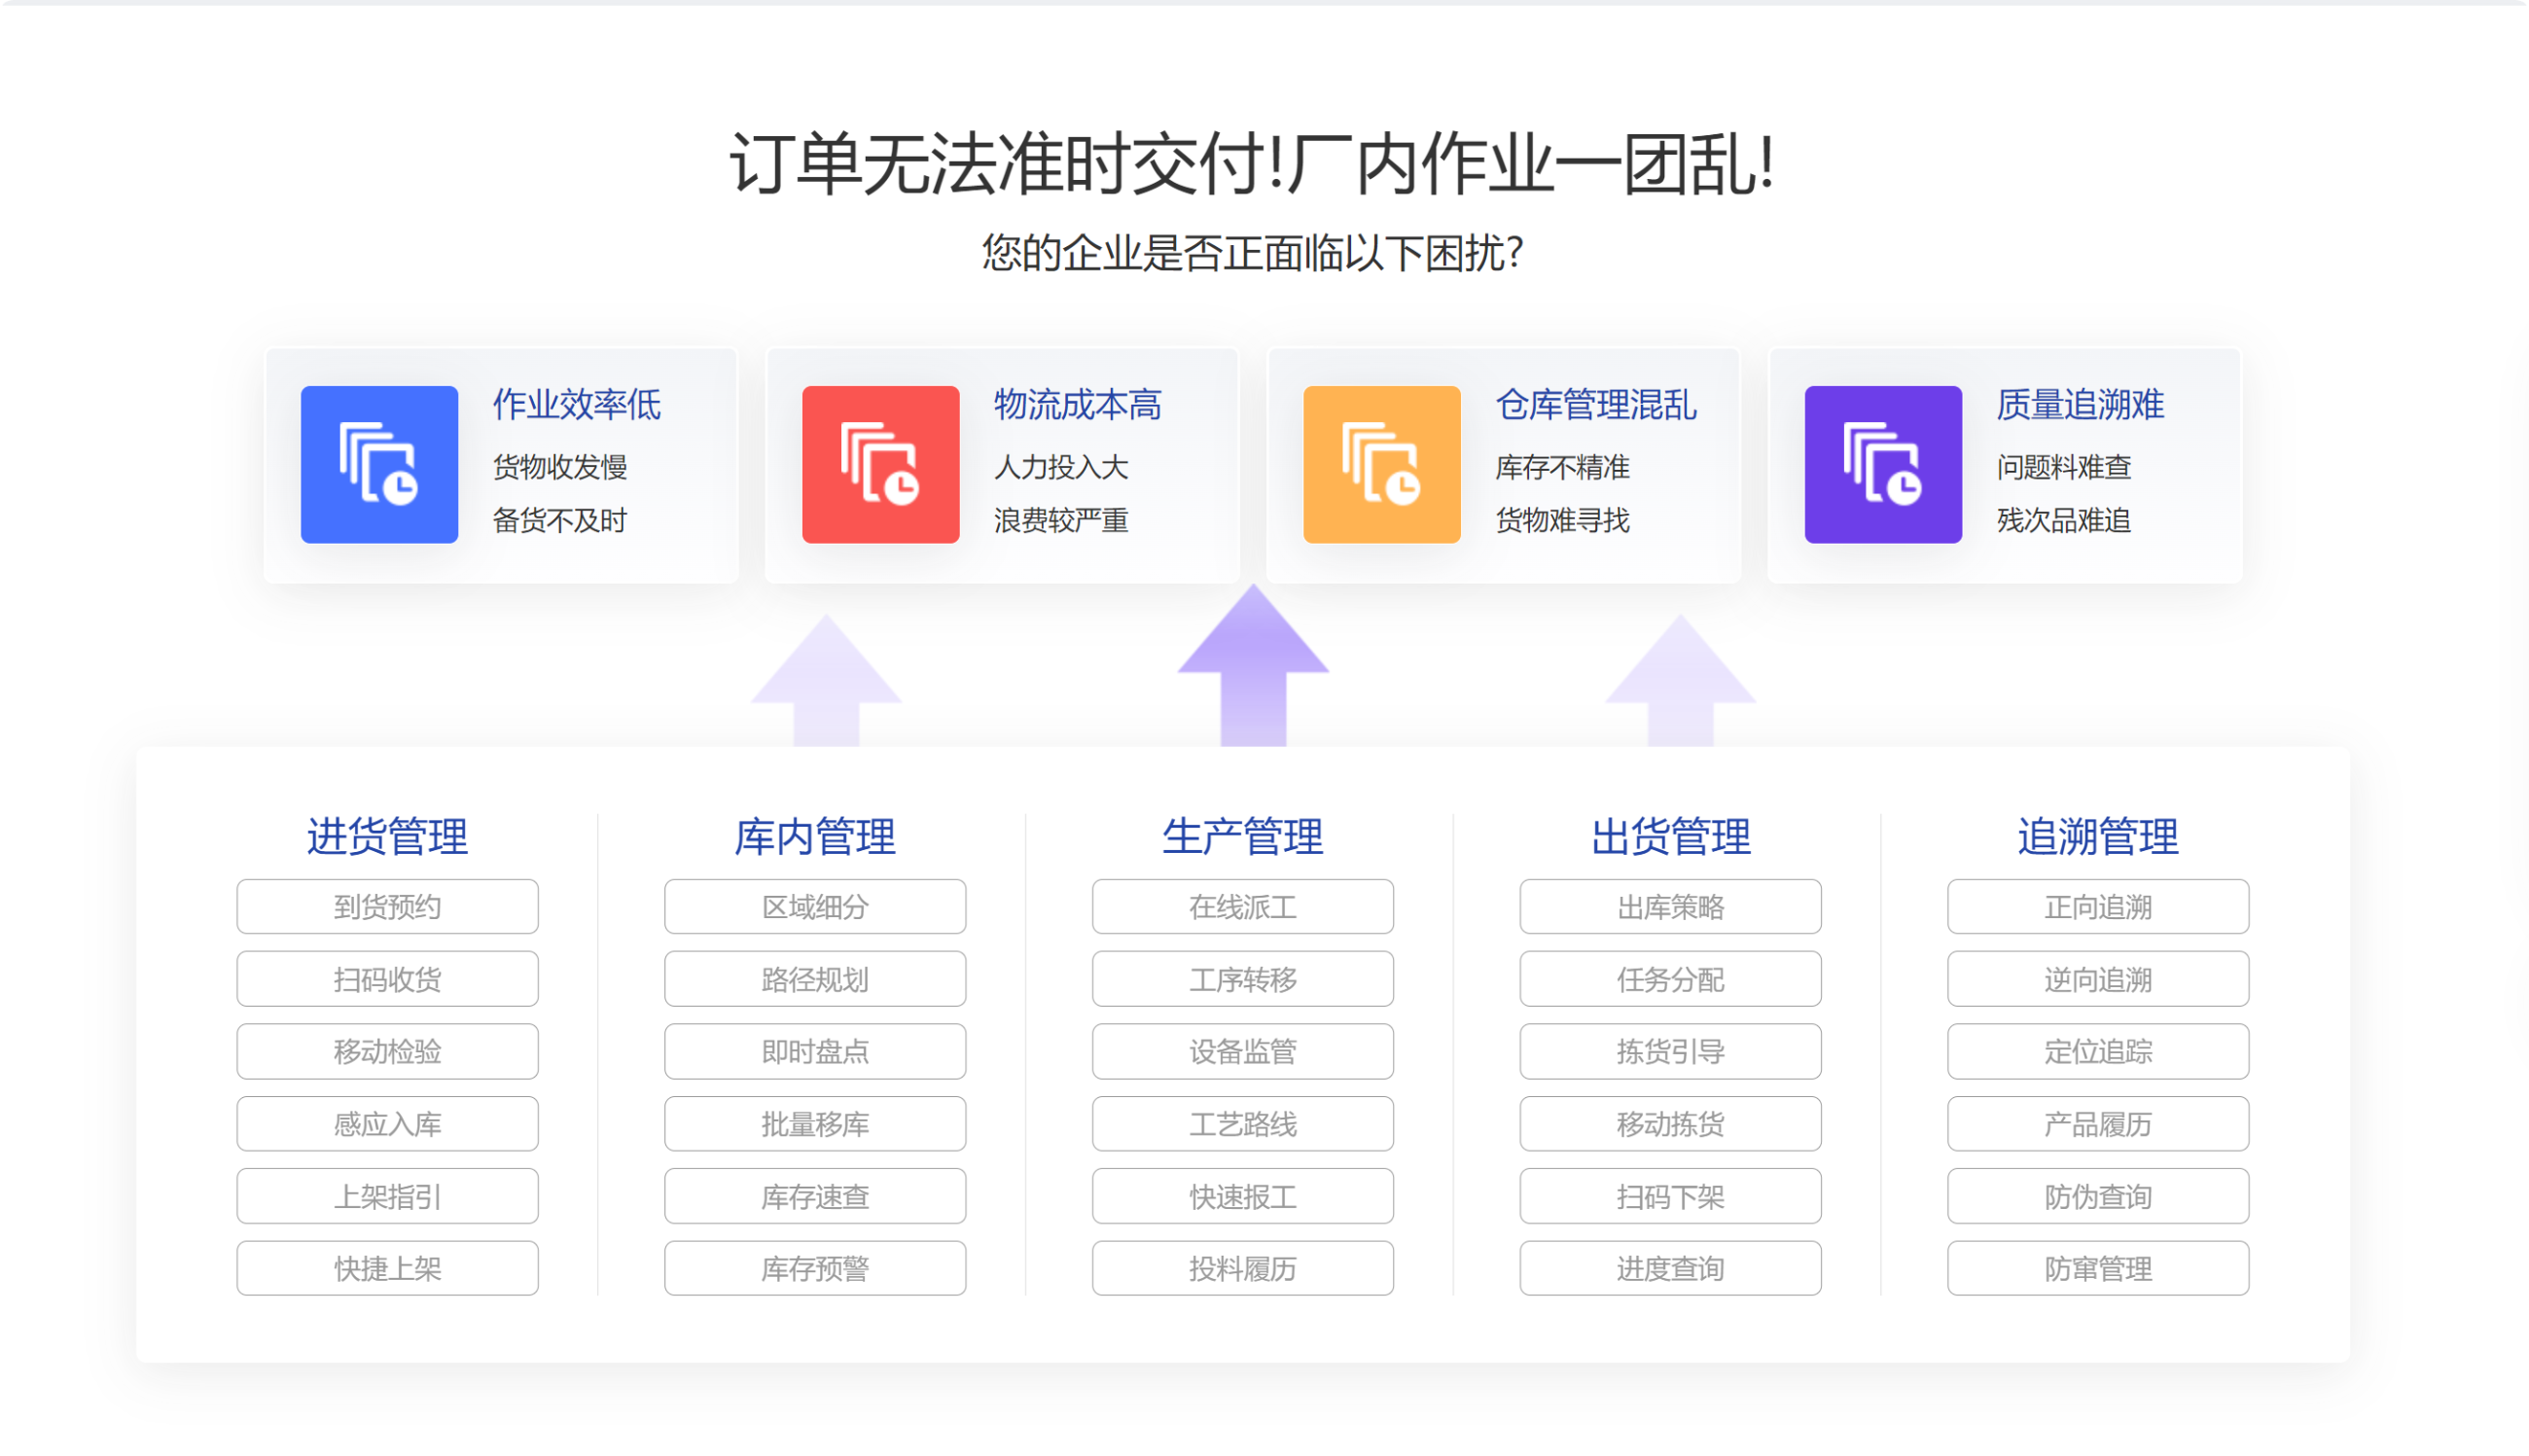Select the 仓库管理混乱 card title
The width and height of the screenshot is (2529, 1456).
pyautogui.click(x=1595, y=405)
